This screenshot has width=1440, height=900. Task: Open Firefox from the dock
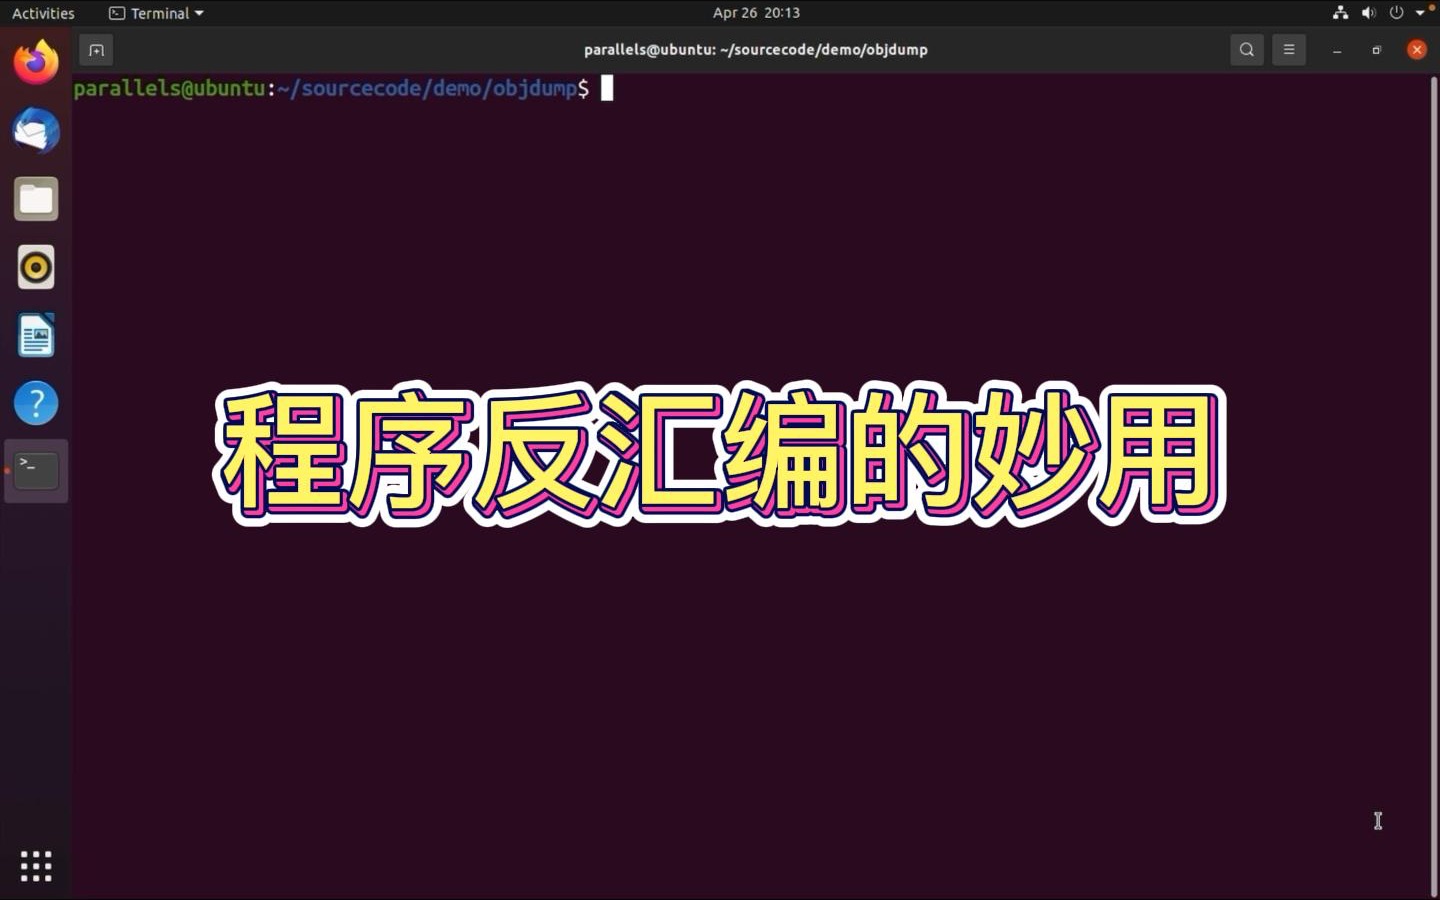pyautogui.click(x=36, y=63)
